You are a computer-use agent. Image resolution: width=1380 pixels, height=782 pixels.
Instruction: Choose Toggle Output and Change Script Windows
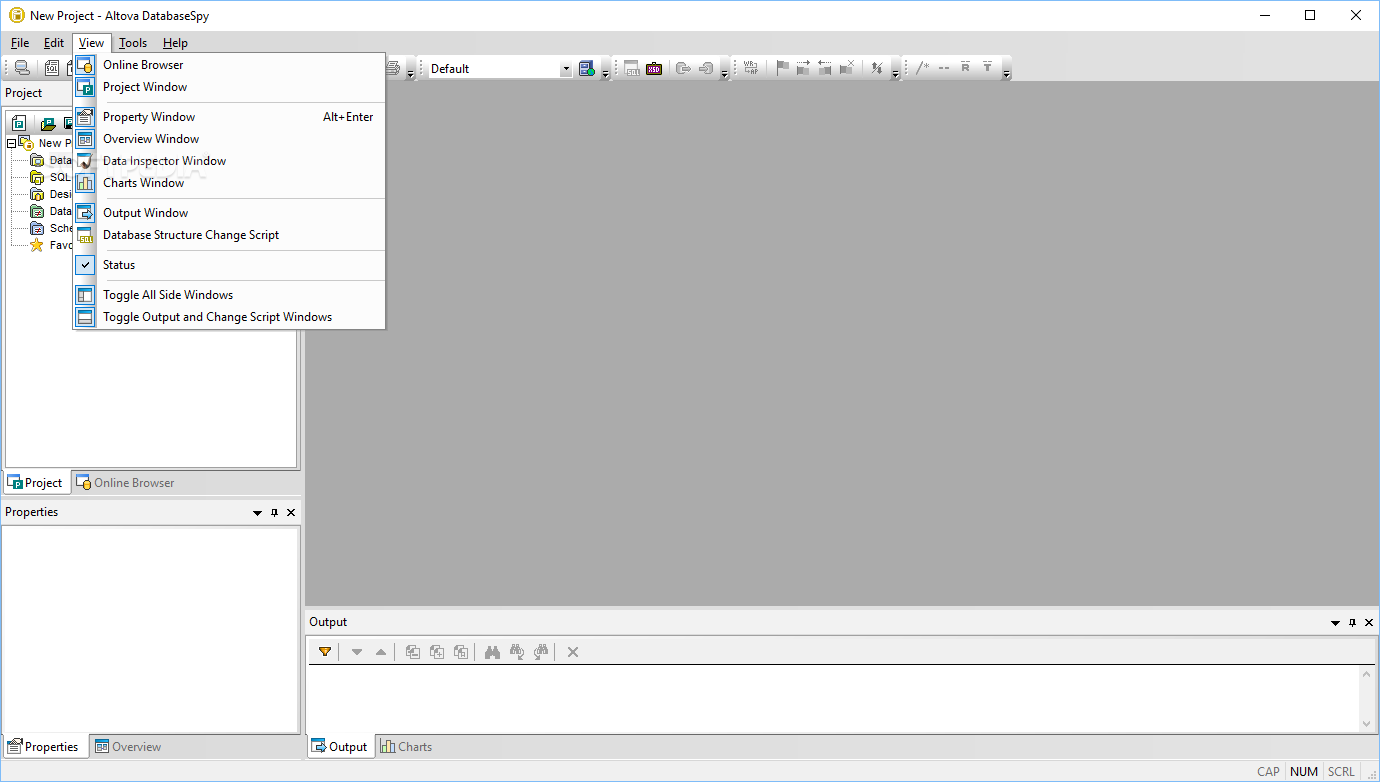pos(229,317)
